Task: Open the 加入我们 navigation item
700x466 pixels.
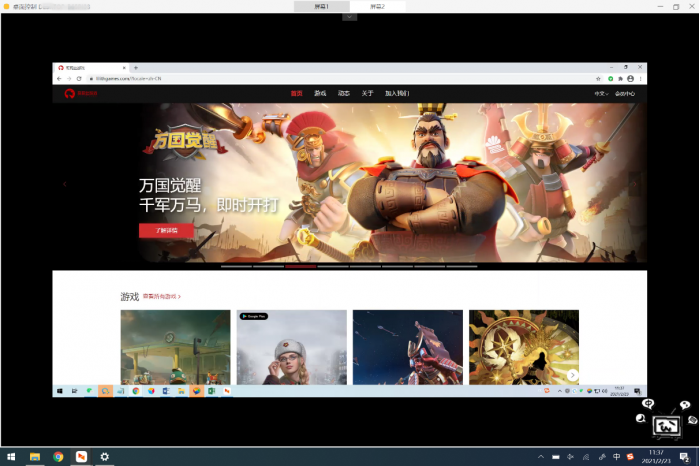Action: 397,93
